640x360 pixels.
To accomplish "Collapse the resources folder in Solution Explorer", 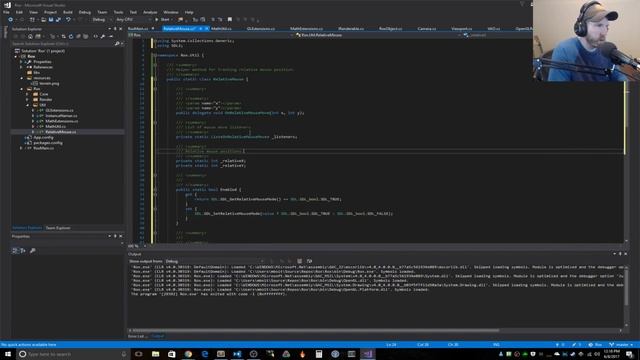I will (22, 78).
